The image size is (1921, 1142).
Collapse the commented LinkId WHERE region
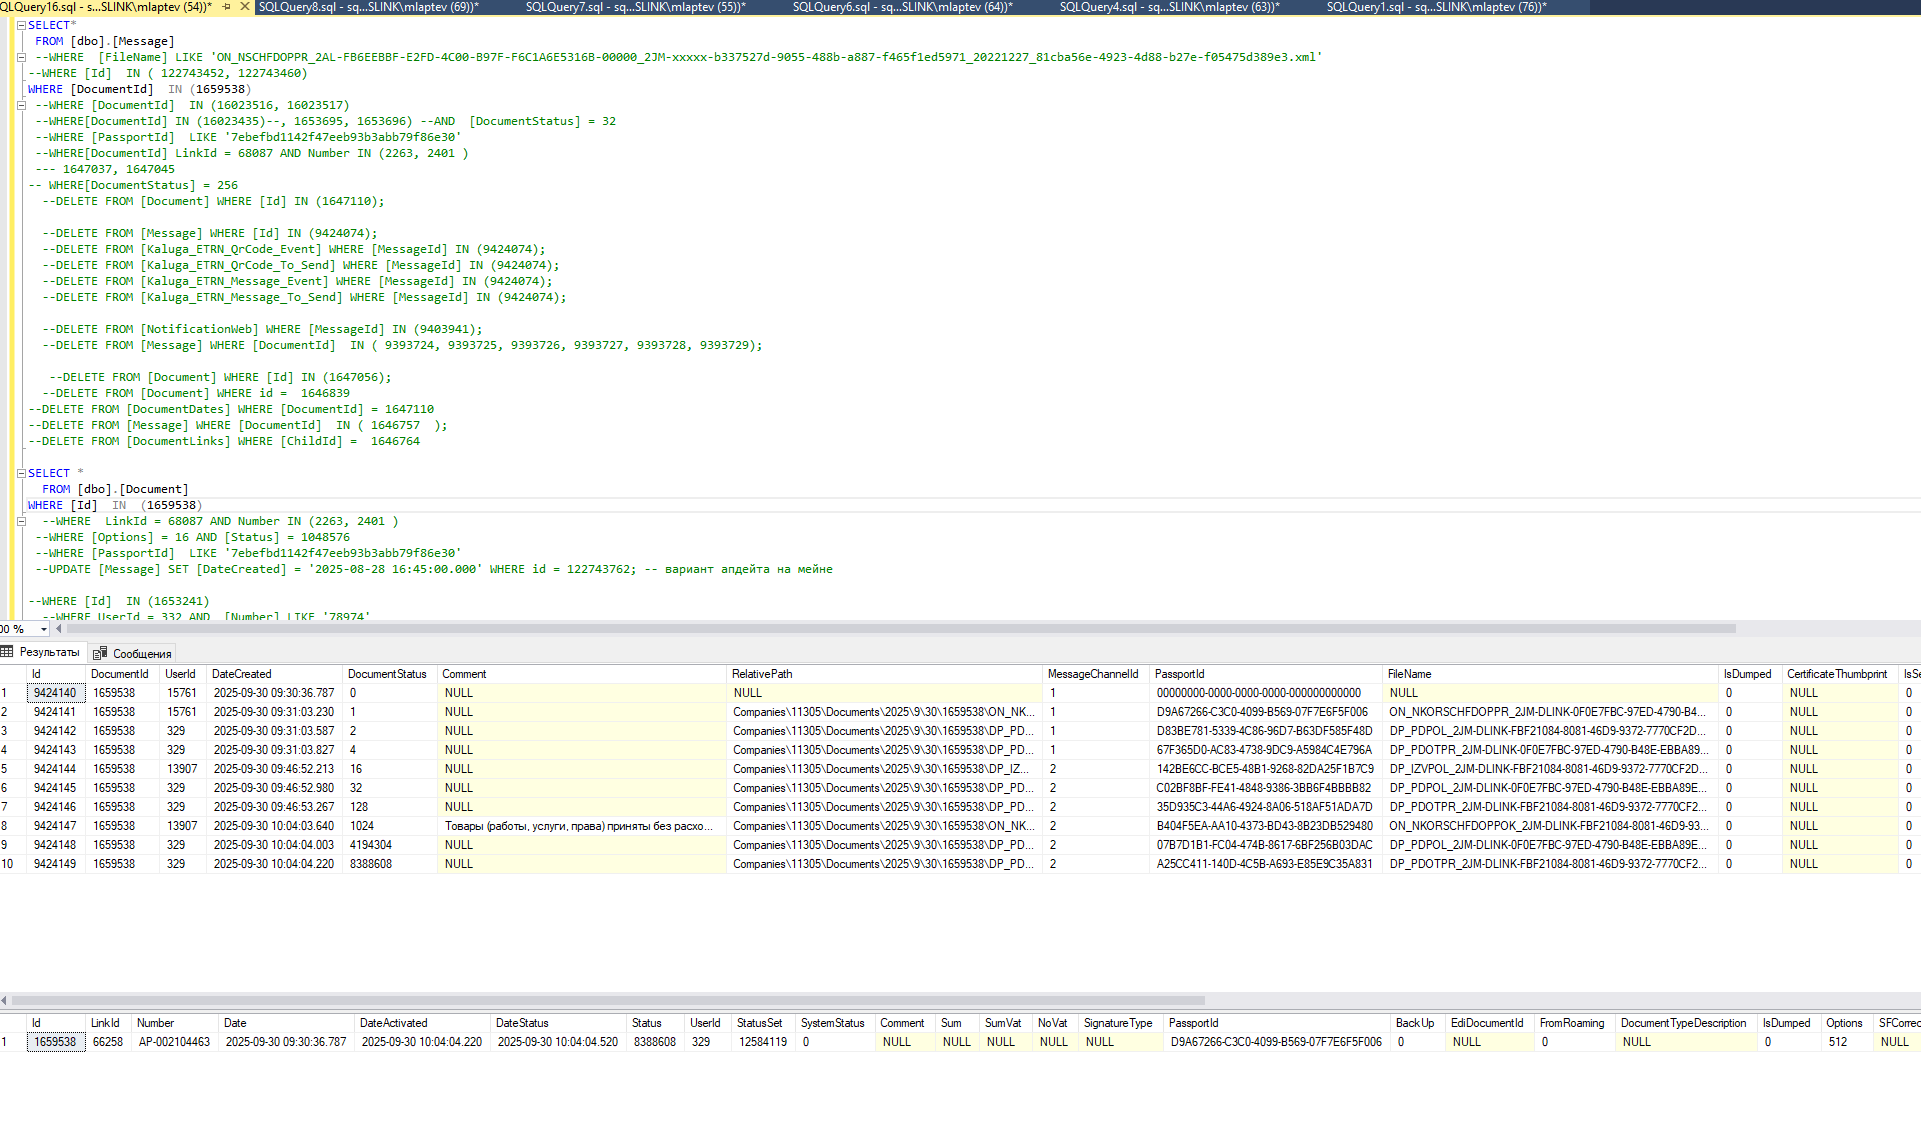[x=21, y=521]
